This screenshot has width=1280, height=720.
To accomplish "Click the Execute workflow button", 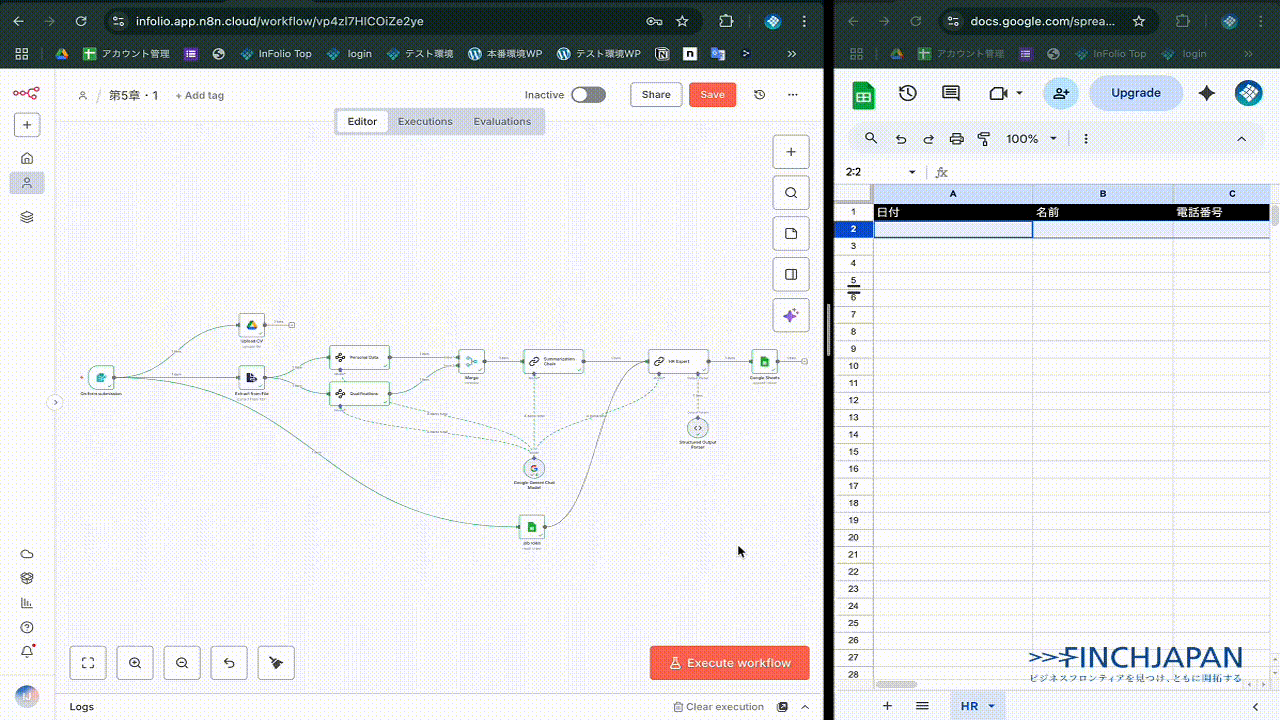I will click(729, 663).
